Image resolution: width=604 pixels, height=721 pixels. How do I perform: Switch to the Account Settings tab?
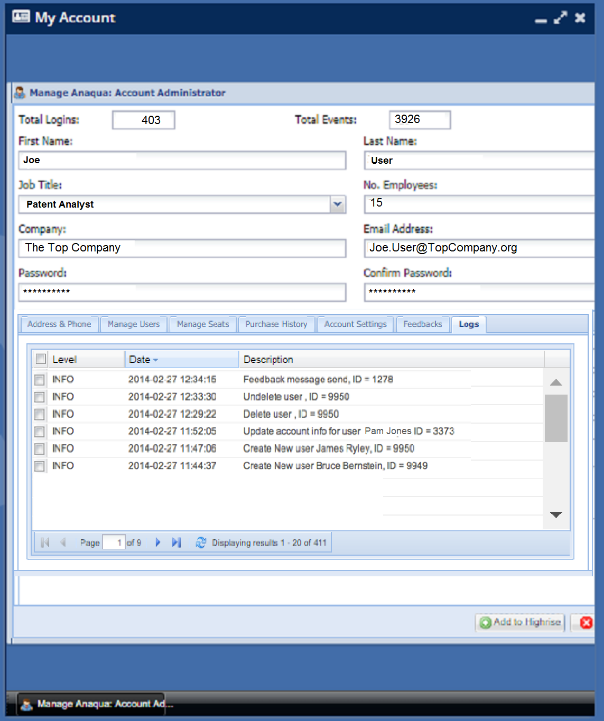tap(355, 324)
